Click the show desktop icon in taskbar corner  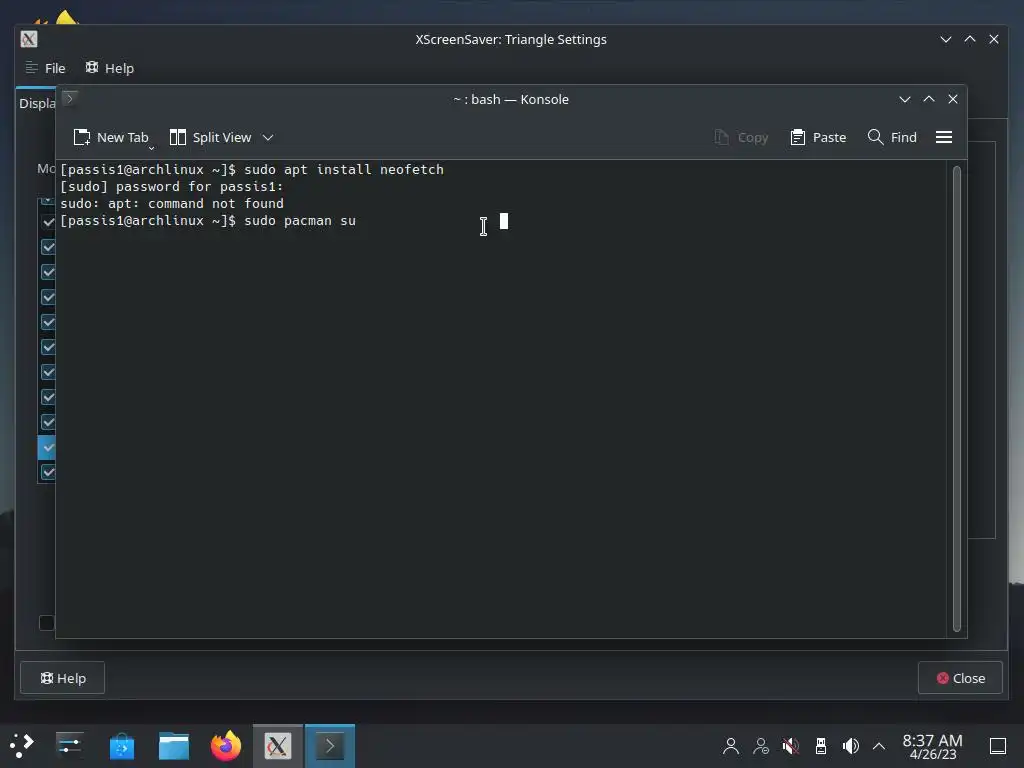(x=998, y=745)
